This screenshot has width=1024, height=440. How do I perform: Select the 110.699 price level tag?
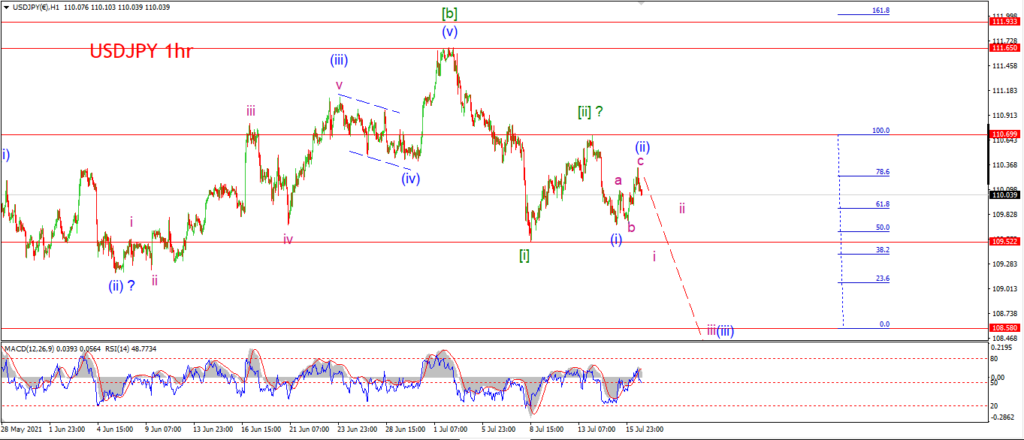point(1006,134)
